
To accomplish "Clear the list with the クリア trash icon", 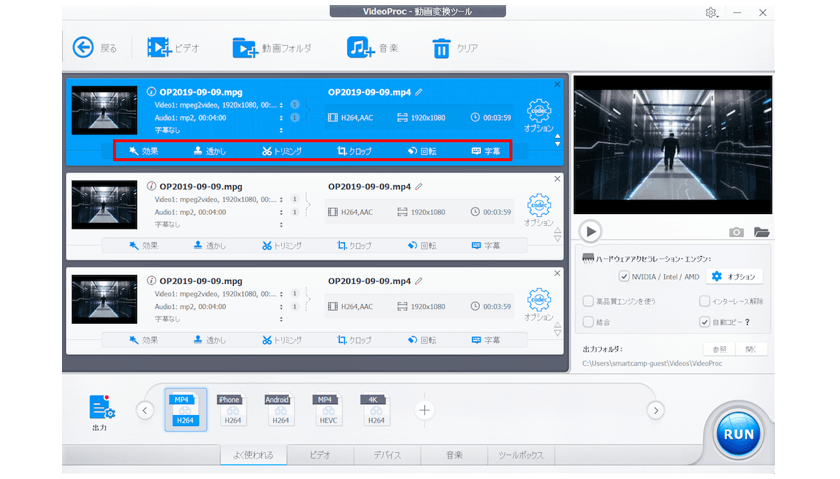I will (441, 47).
